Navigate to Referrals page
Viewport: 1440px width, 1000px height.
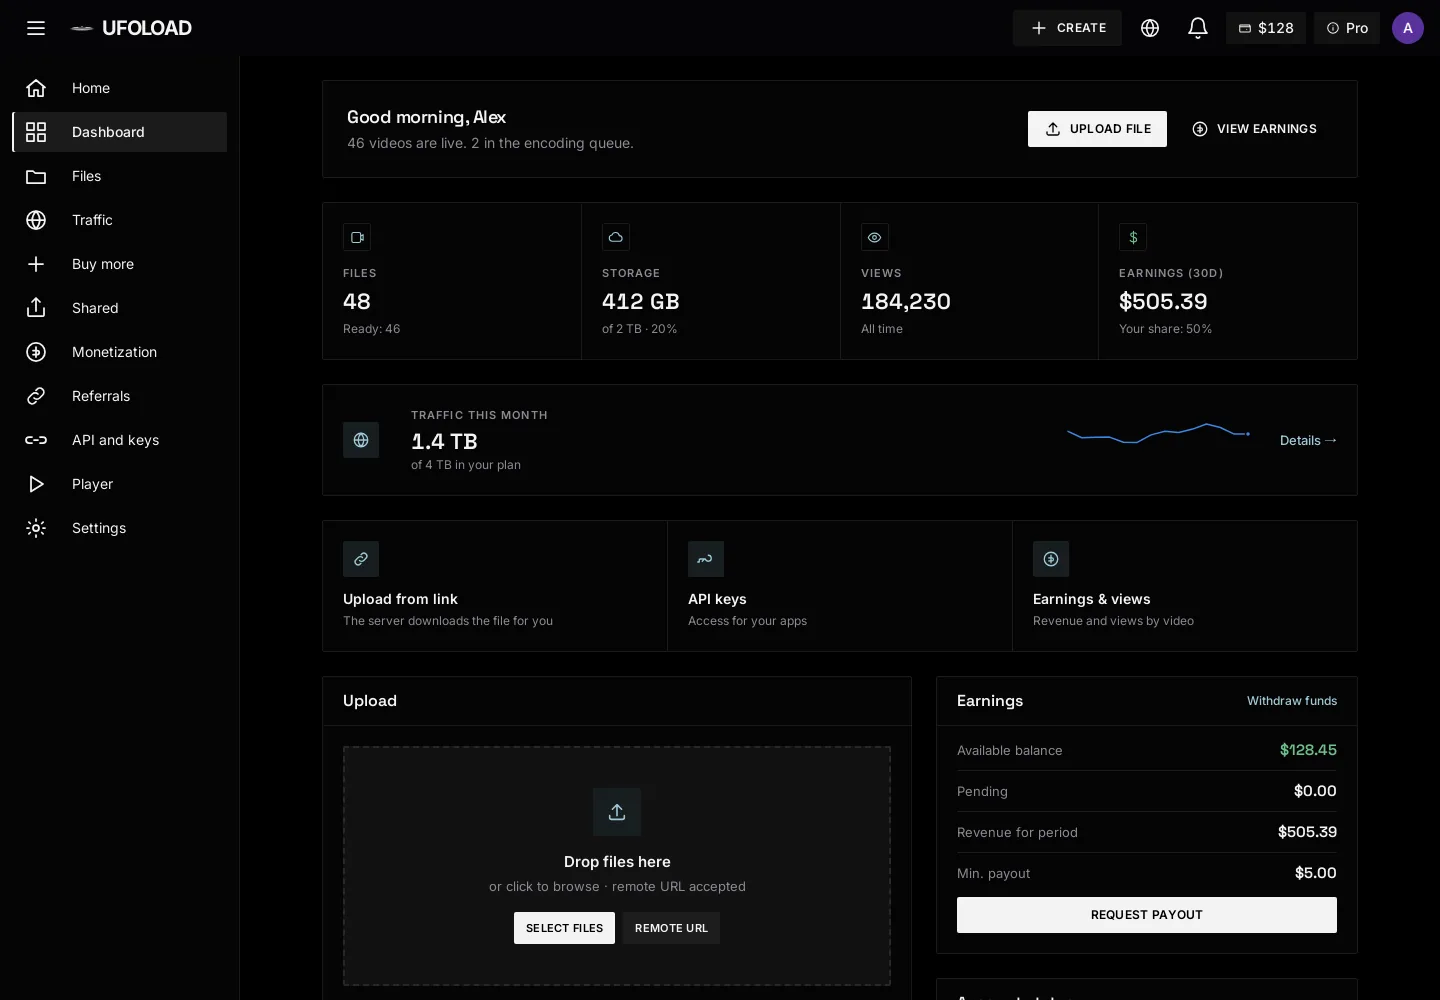tap(120, 396)
